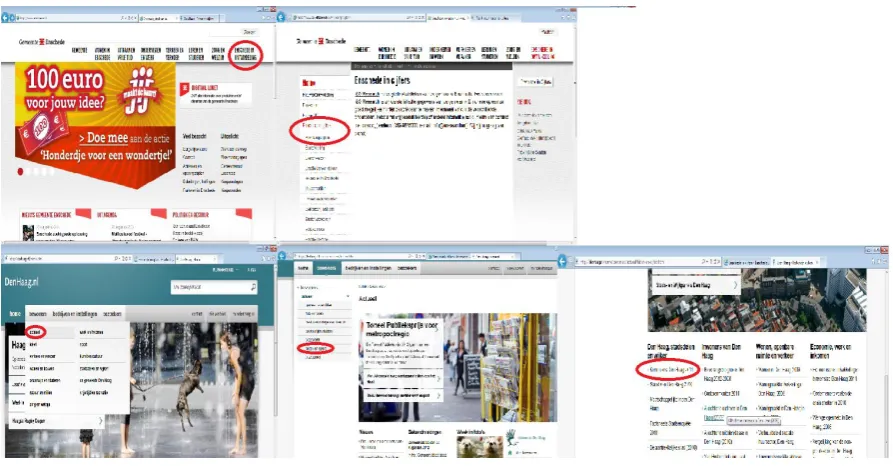Click the 'Nieuws' heading below the Actueel photo
The image size is (893, 466).
(x=366, y=432)
